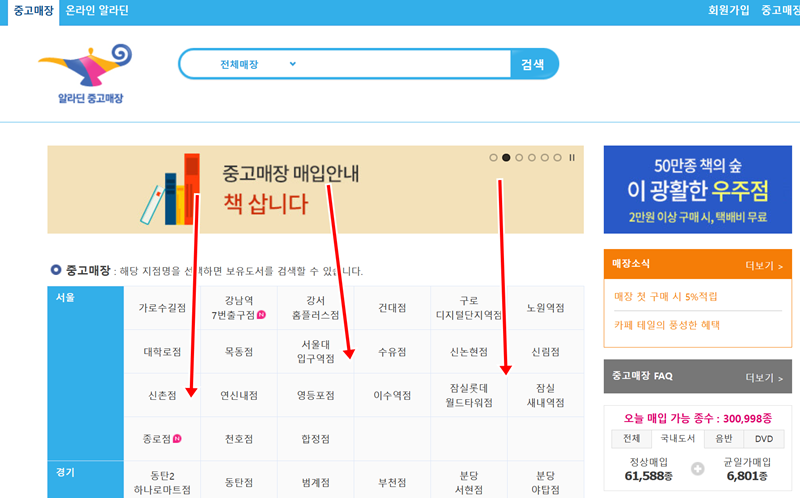Switch to the 중고매장 top tab

(x=33, y=11)
